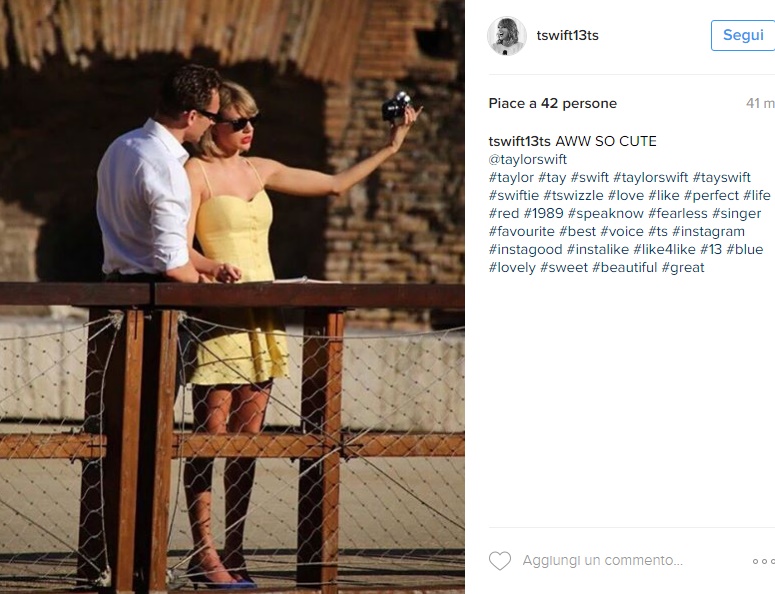The image size is (775, 594).
Task: Open the #like4like hashtag
Action: tap(664, 250)
